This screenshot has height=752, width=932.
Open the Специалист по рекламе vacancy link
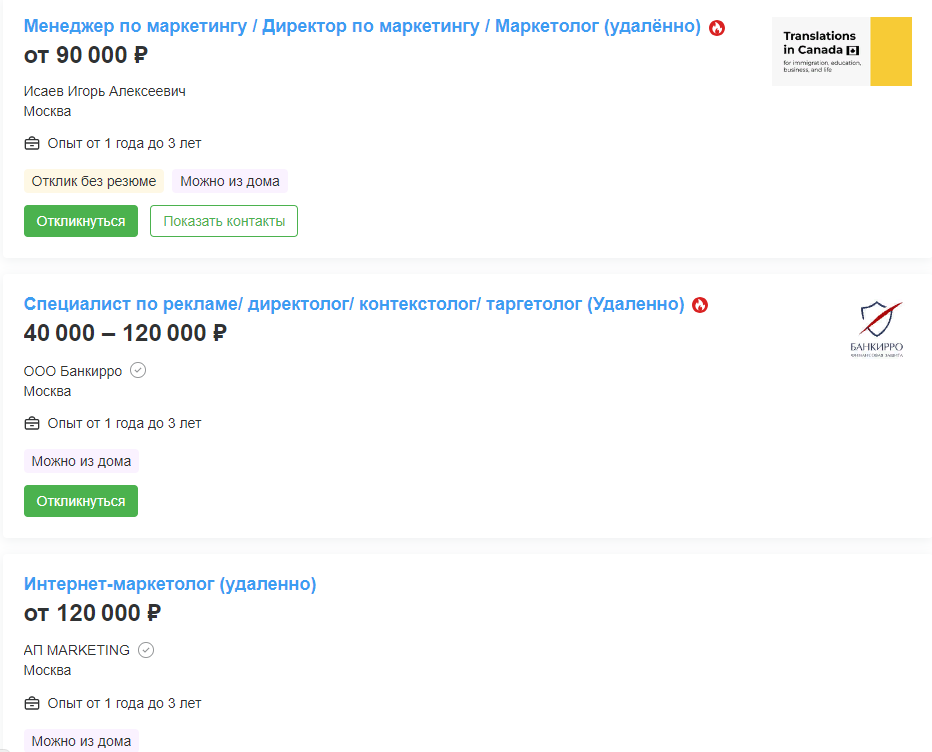pos(353,304)
